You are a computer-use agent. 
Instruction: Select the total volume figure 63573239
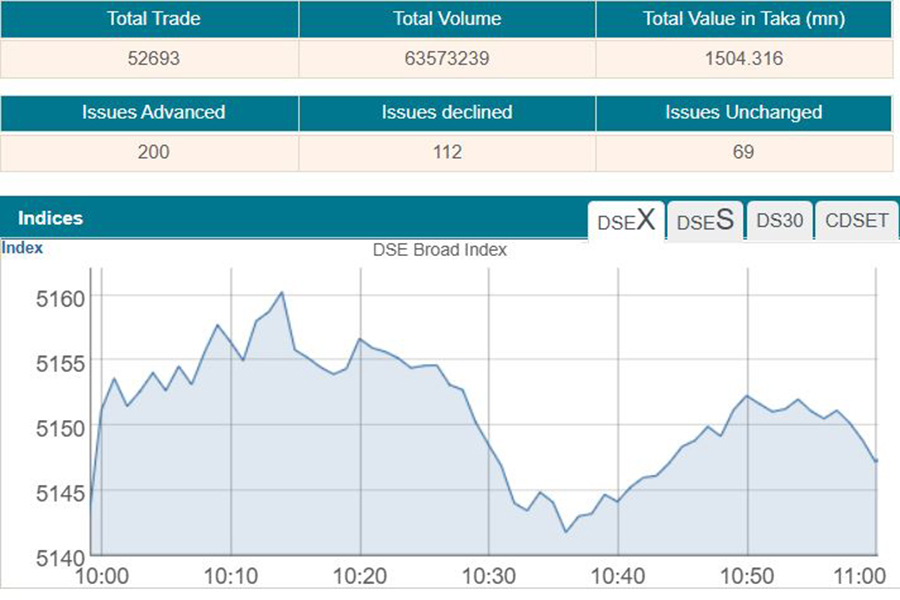point(447,59)
